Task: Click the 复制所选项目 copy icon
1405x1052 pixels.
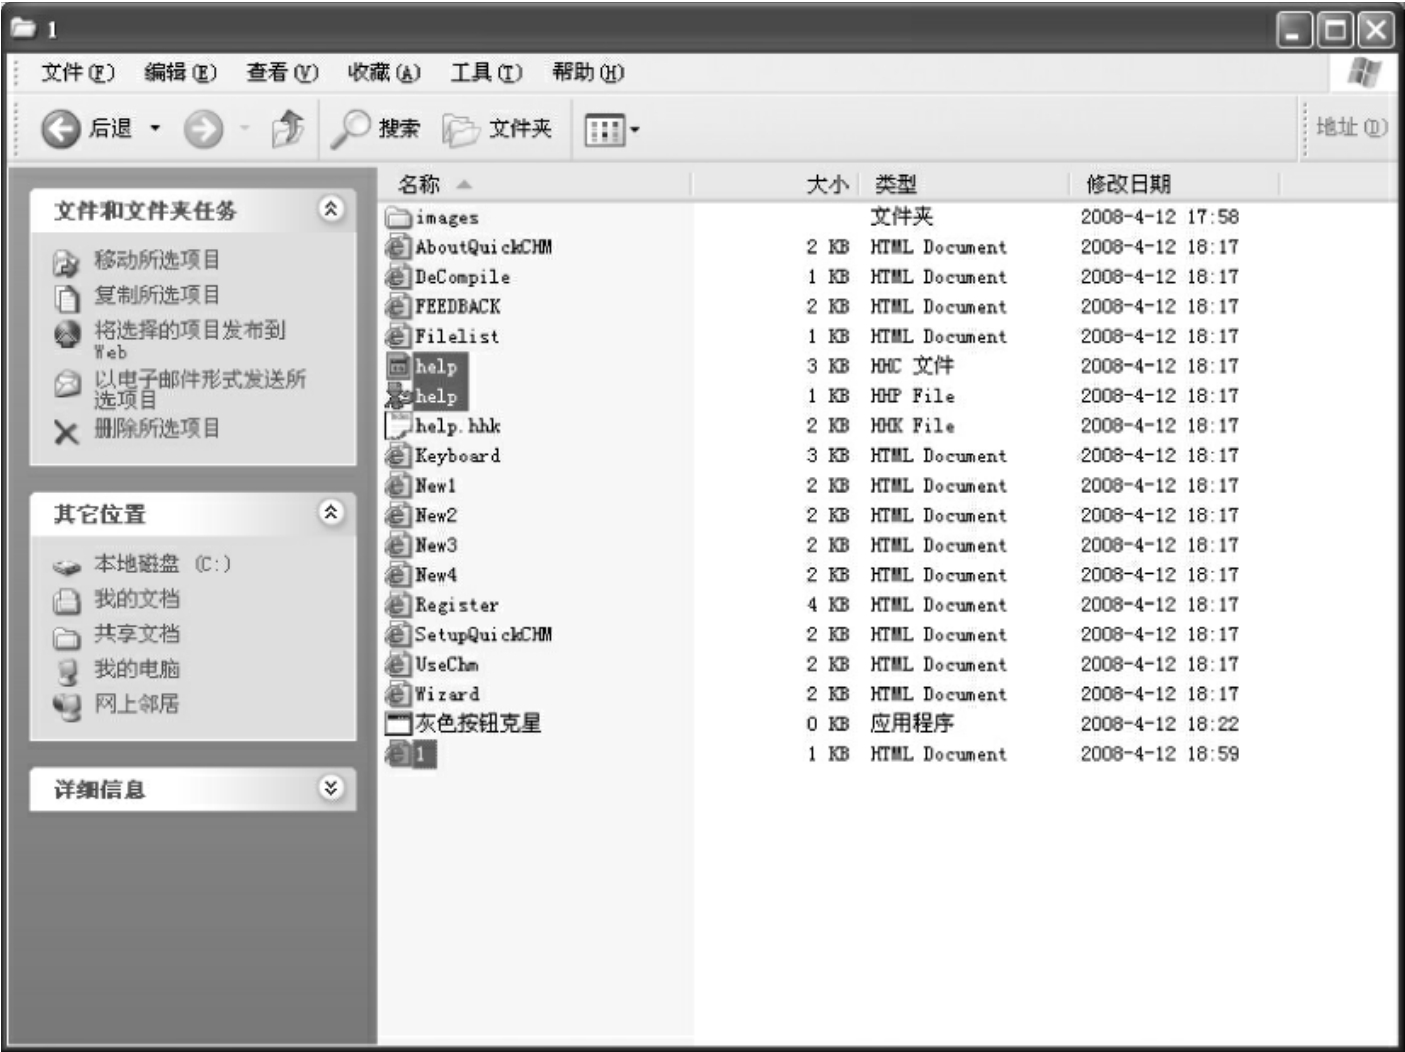Action: [x=66, y=297]
